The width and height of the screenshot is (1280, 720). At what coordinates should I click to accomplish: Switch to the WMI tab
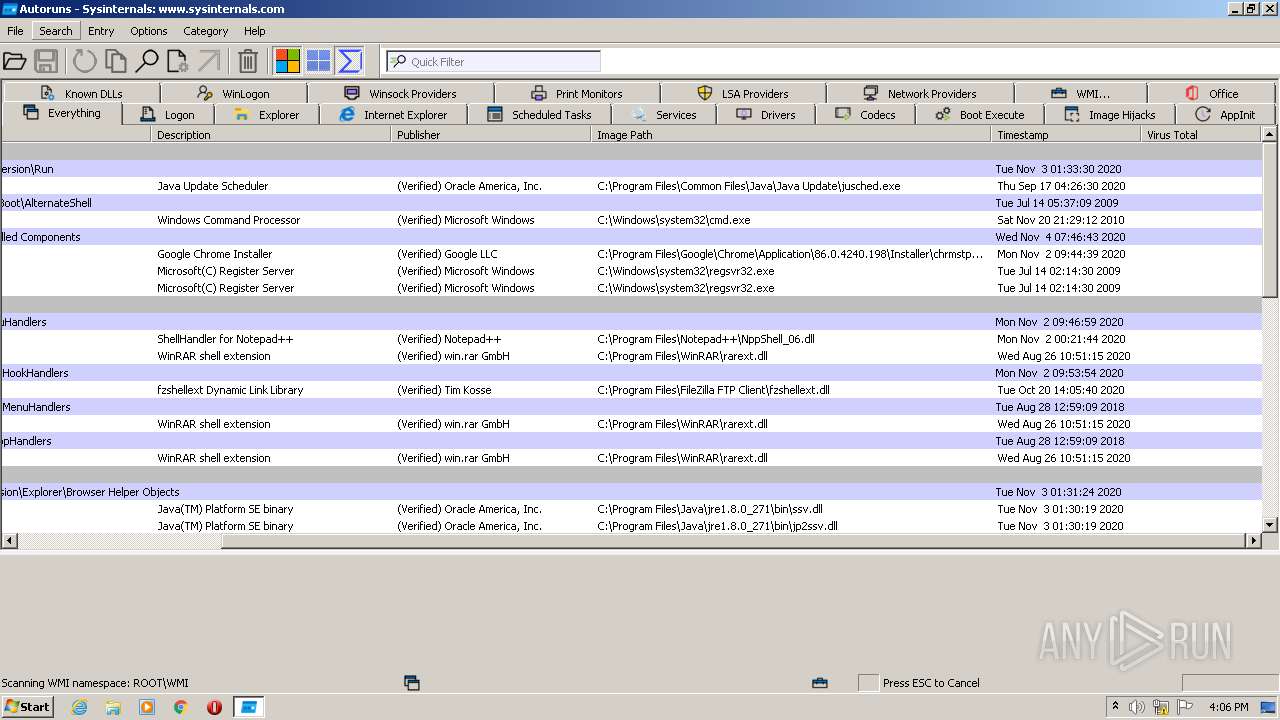(x=1080, y=93)
